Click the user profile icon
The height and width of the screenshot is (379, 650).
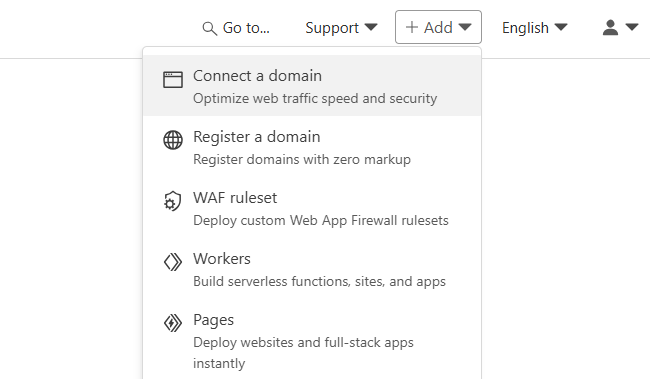click(610, 28)
